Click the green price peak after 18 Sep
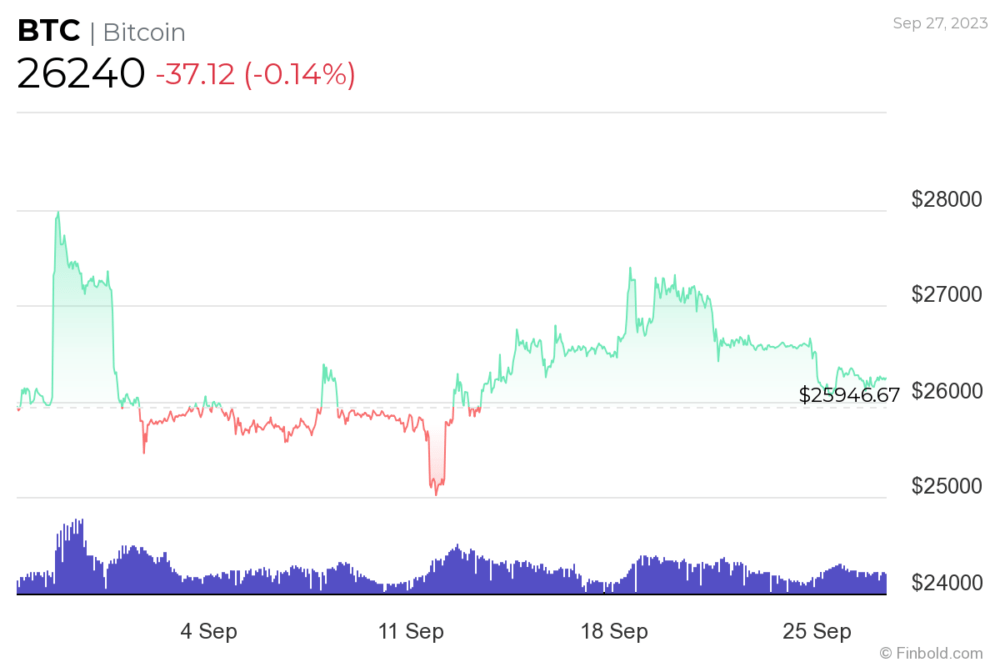 click(x=630, y=270)
